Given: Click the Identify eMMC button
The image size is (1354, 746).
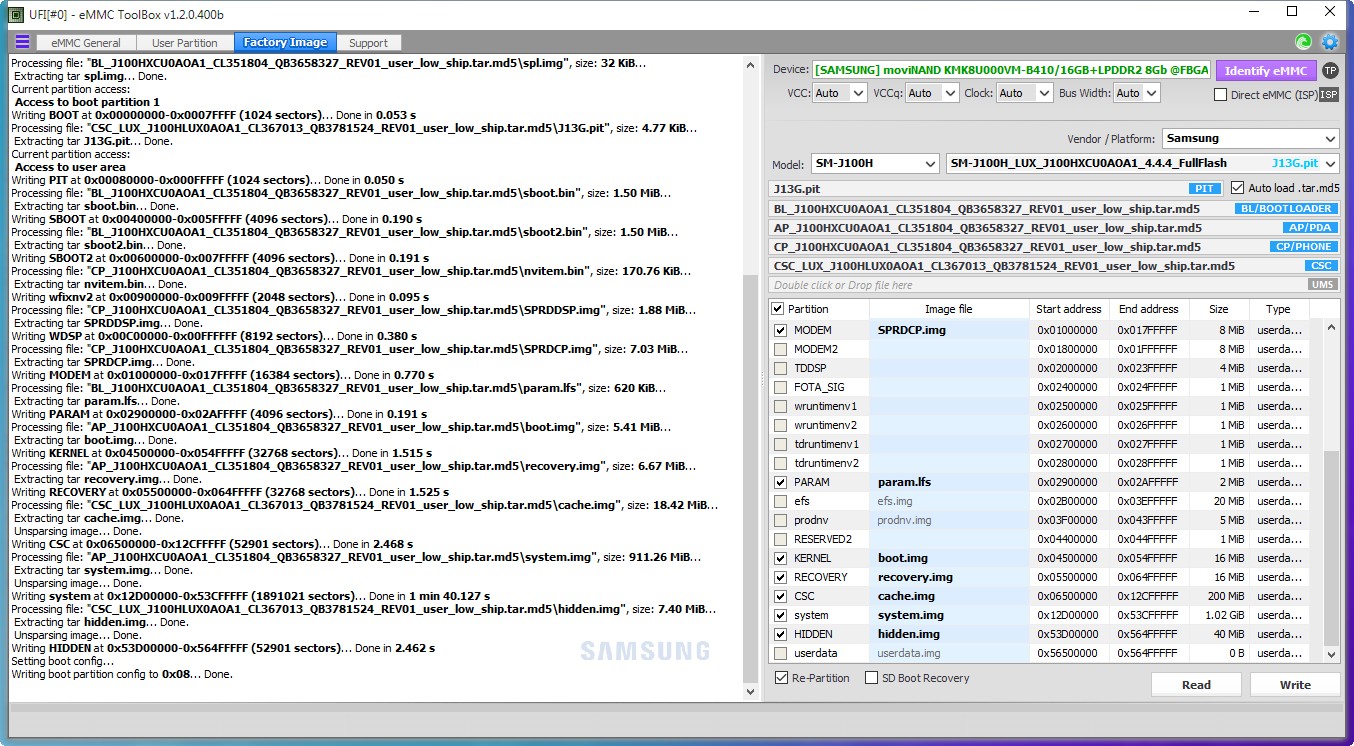Looking at the screenshot, I should (x=1265, y=70).
